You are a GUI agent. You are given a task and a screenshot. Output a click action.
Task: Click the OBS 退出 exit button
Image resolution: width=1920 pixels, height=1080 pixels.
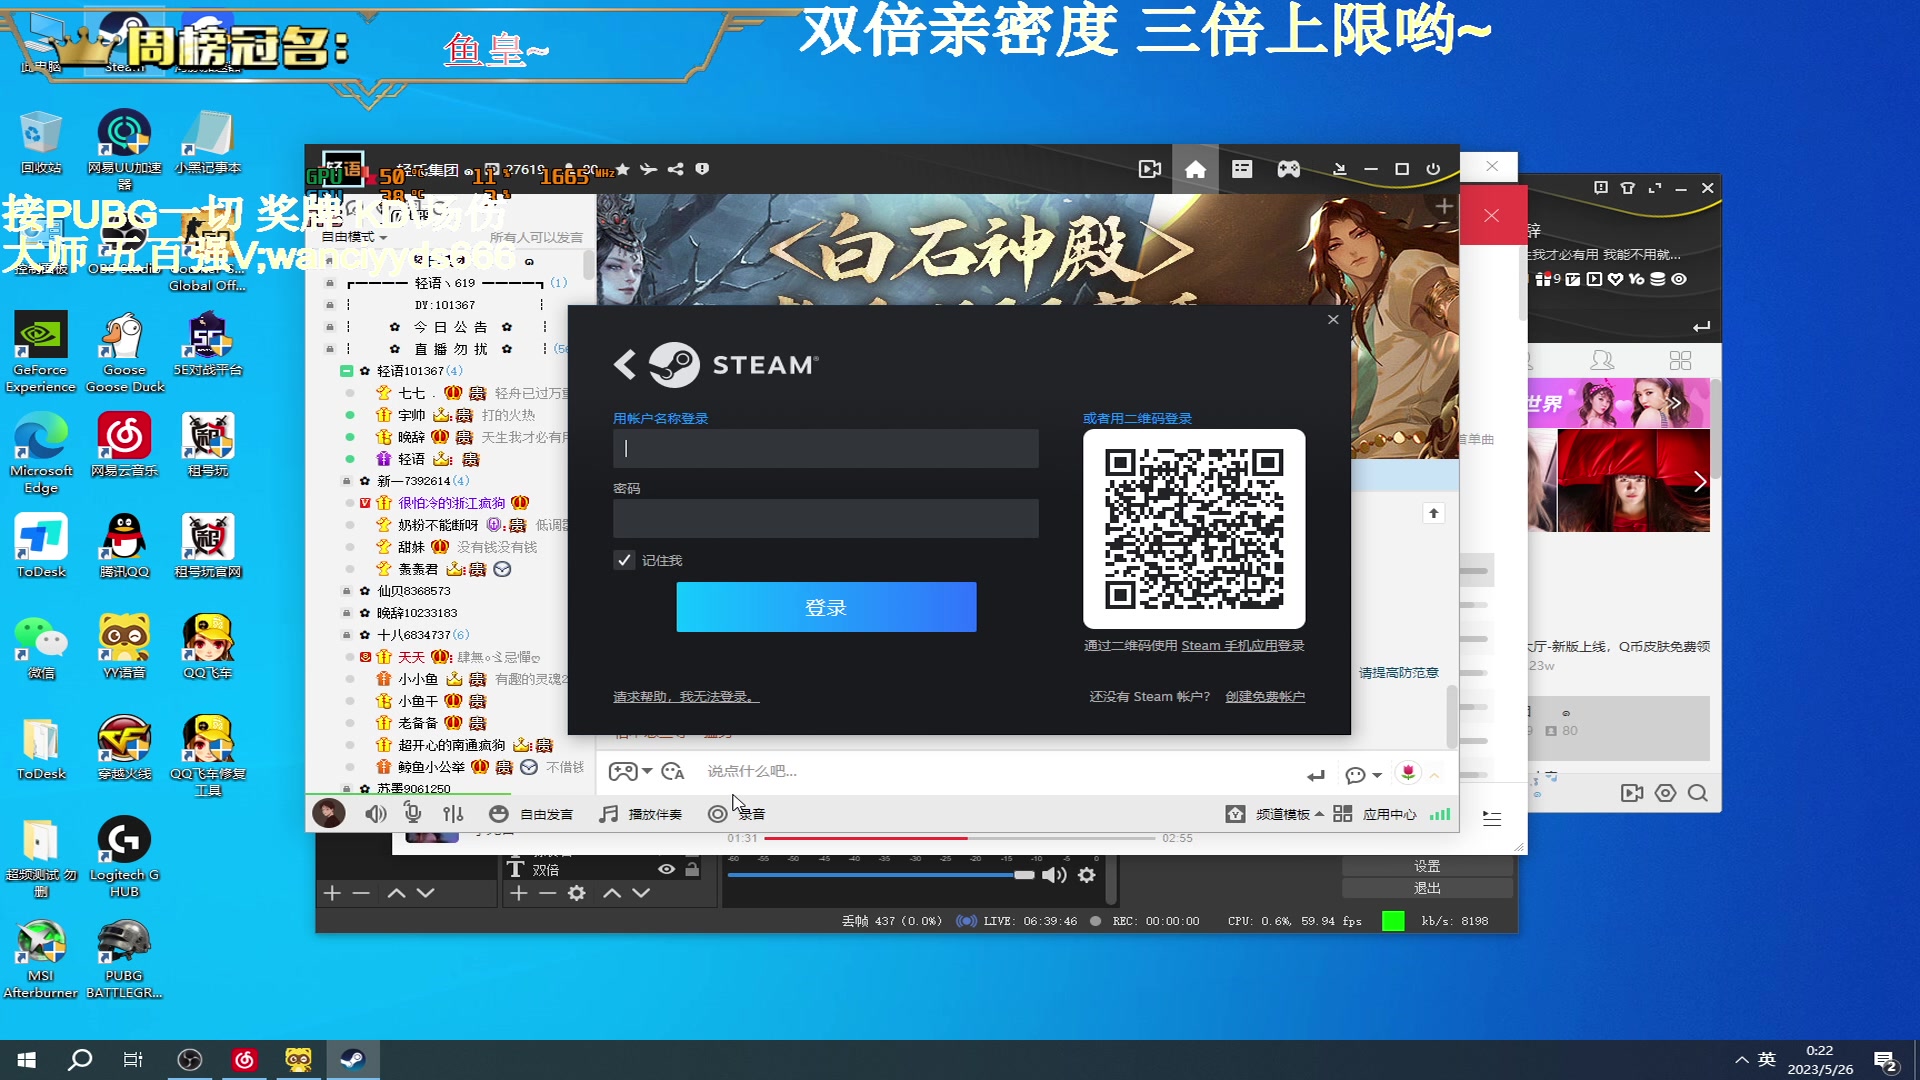[1427, 888]
